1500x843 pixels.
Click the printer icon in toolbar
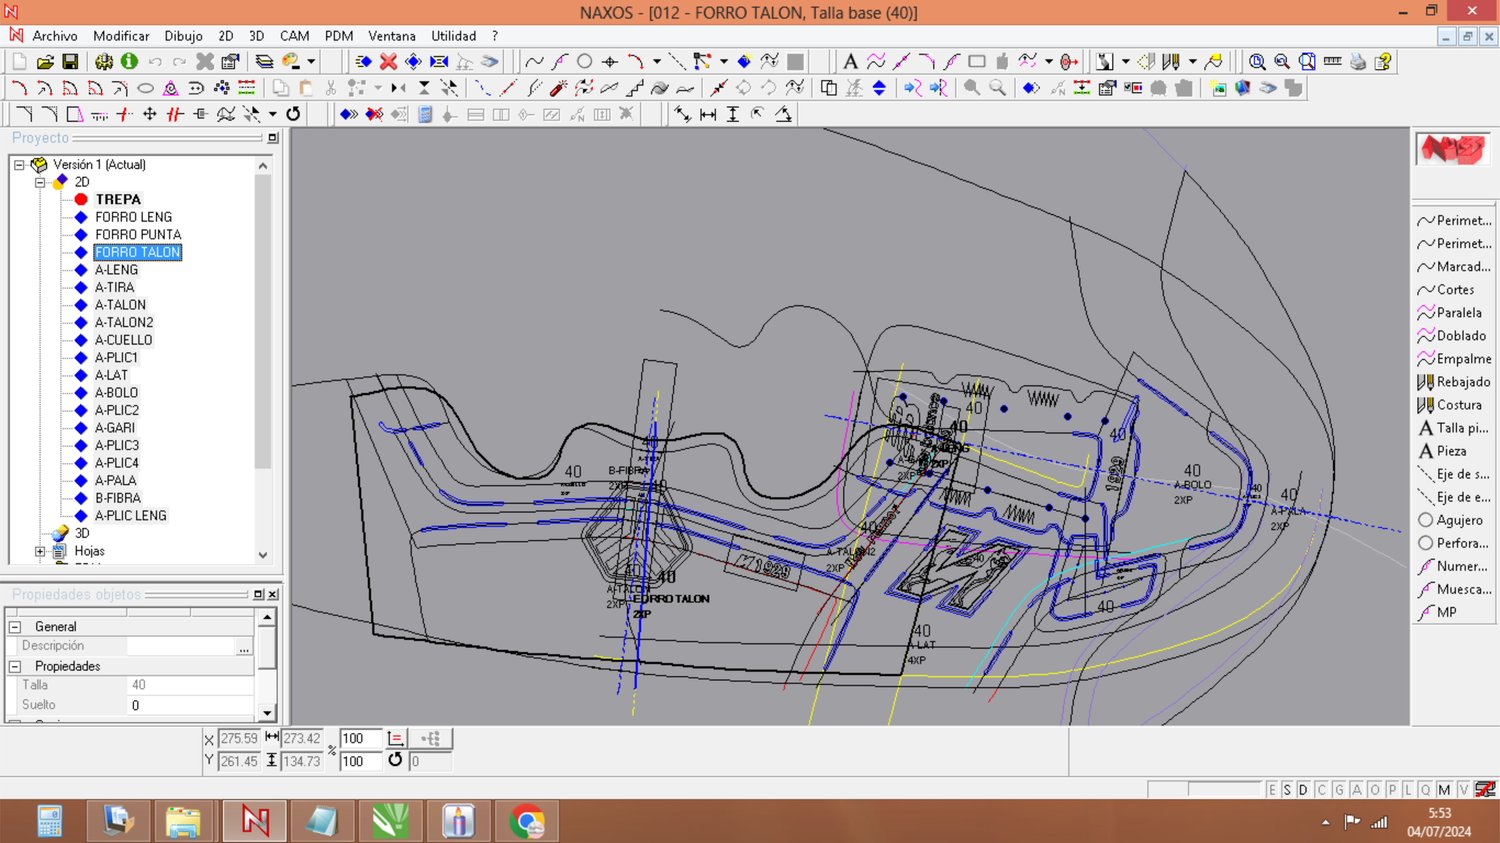[1357, 62]
